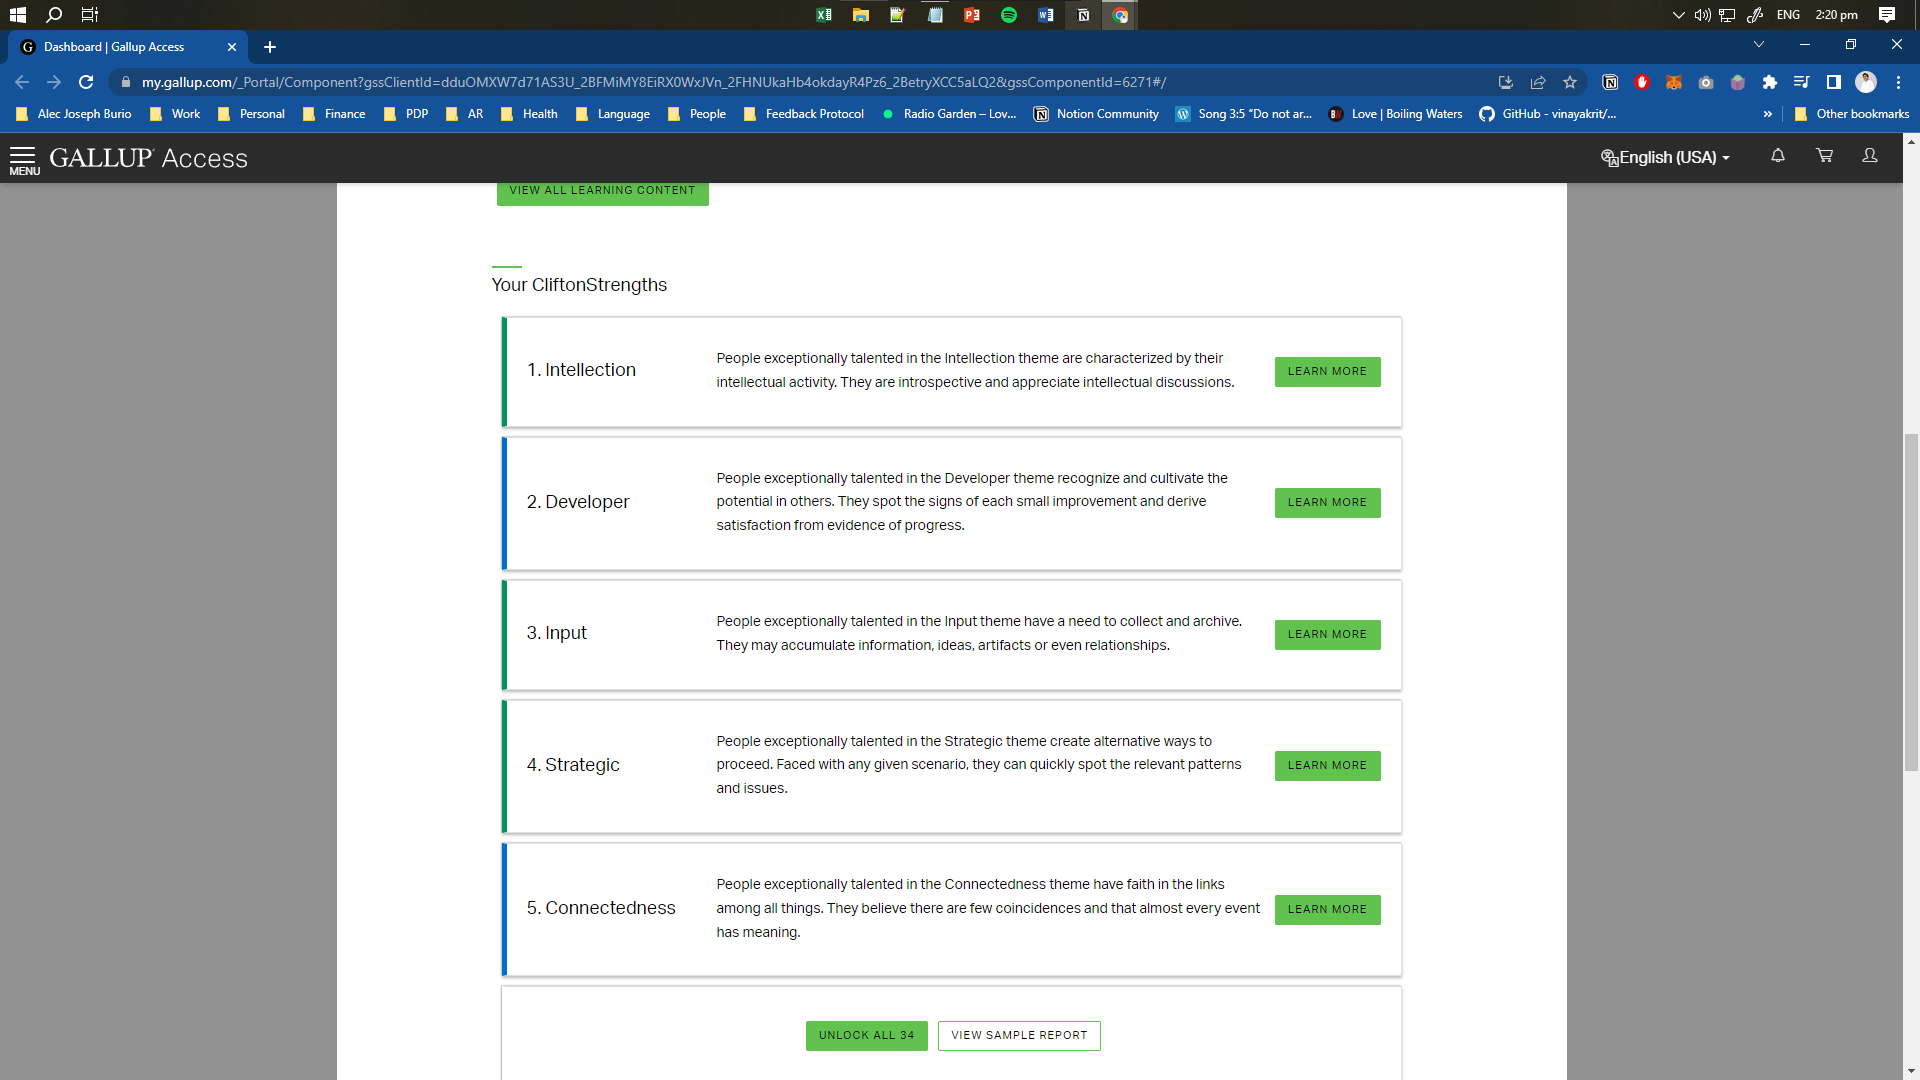The width and height of the screenshot is (1920, 1080).
Task: Click the install app icon in address bar
Action: 1505,82
